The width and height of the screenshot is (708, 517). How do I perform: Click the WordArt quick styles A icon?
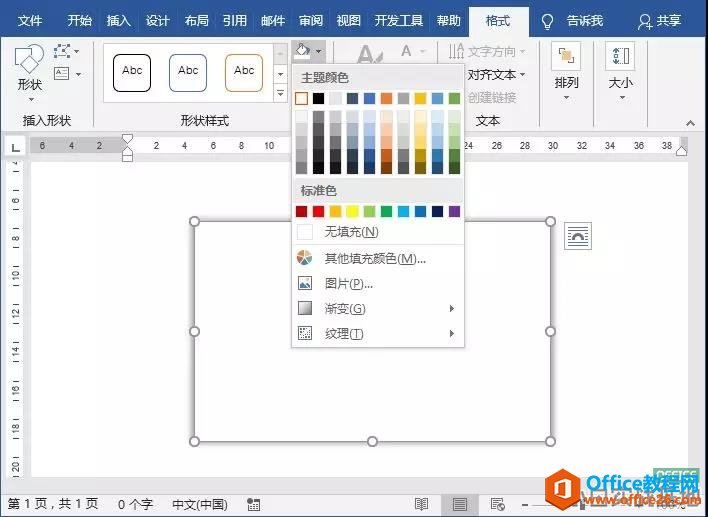(x=370, y=54)
